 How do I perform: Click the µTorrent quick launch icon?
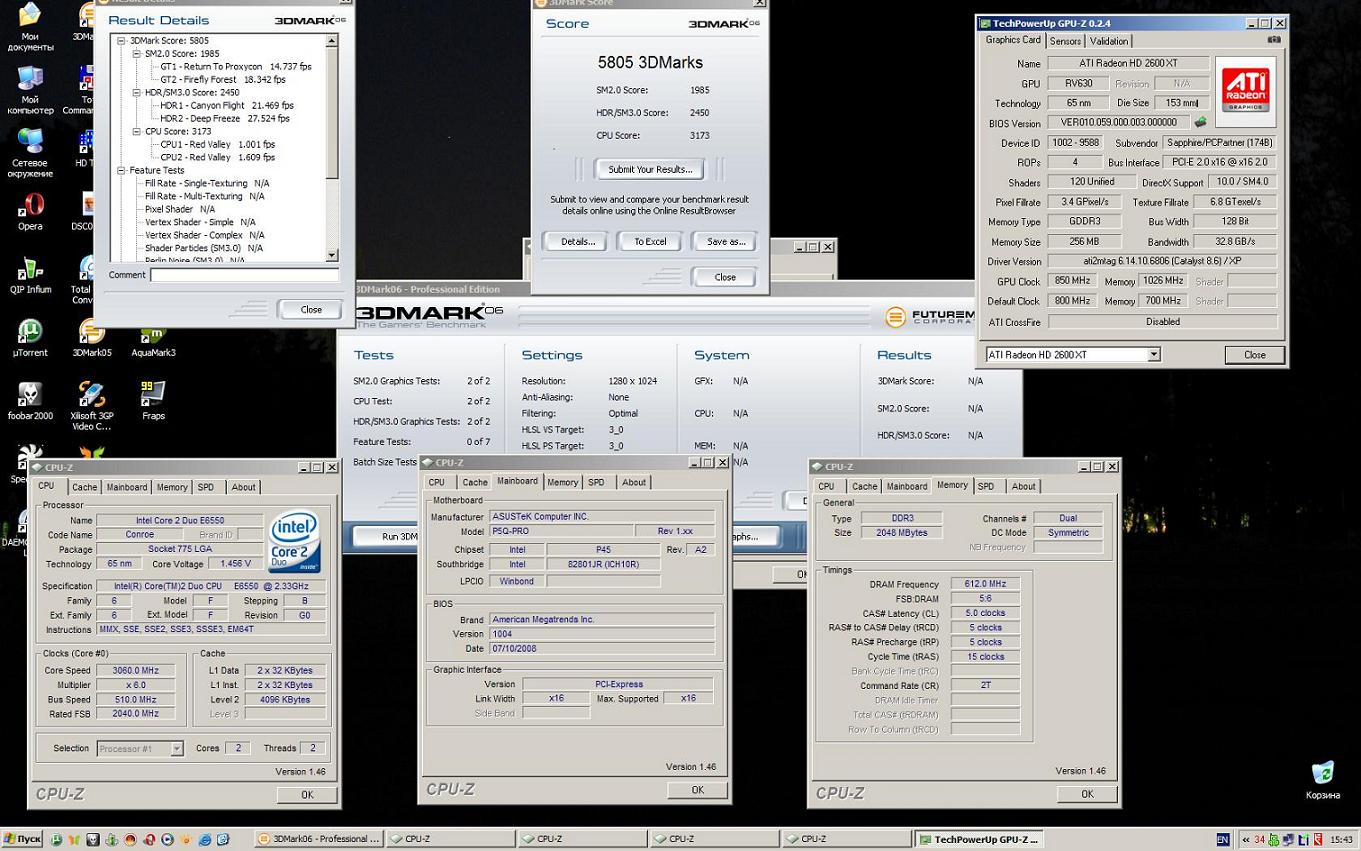[x=56, y=840]
